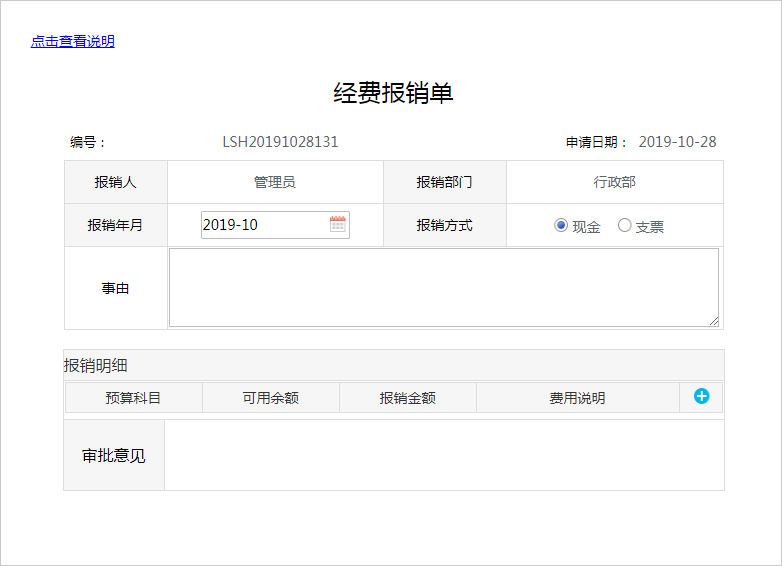The height and width of the screenshot is (566, 782).
Task: Open the 点击查看说明 link
Action: pyautogui.click(x=72, y=41)
